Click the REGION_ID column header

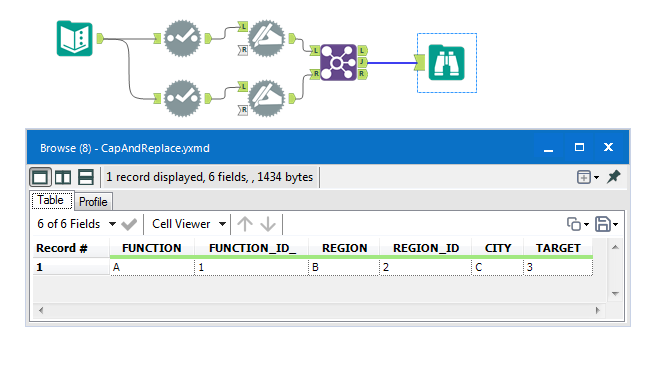tap(426, 248)
